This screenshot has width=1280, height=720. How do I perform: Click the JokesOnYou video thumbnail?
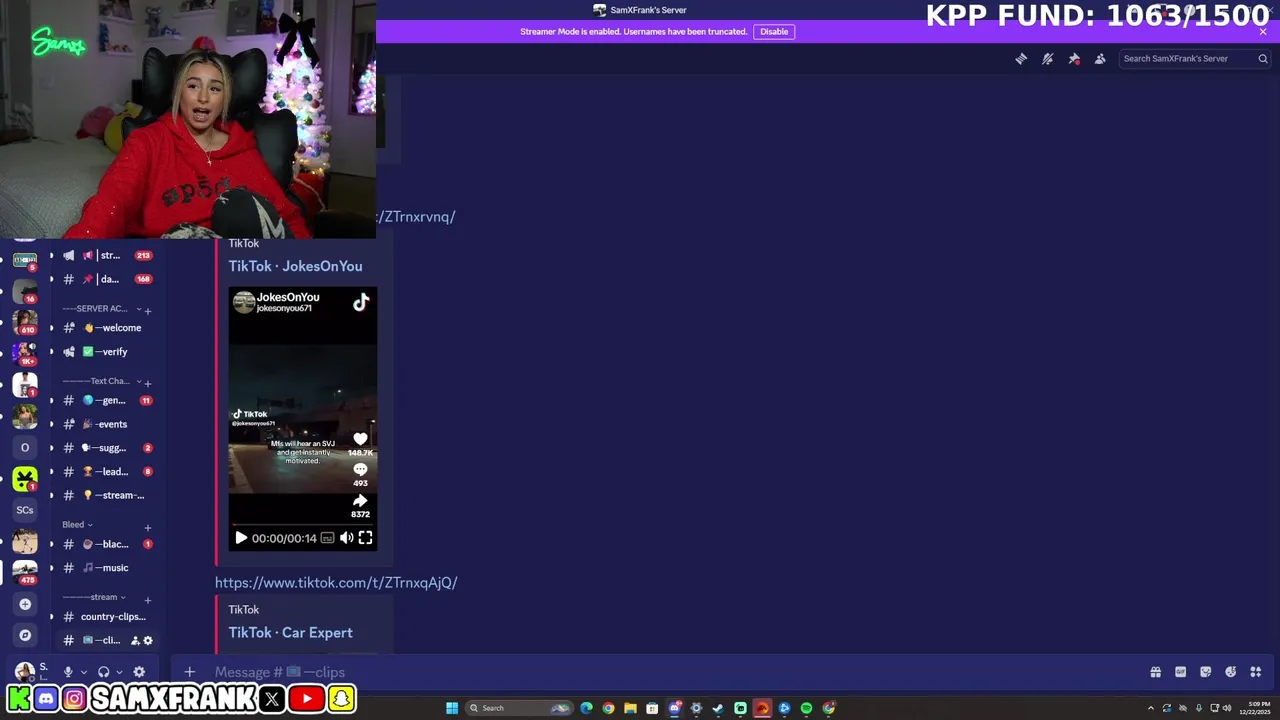pos(303,419)
